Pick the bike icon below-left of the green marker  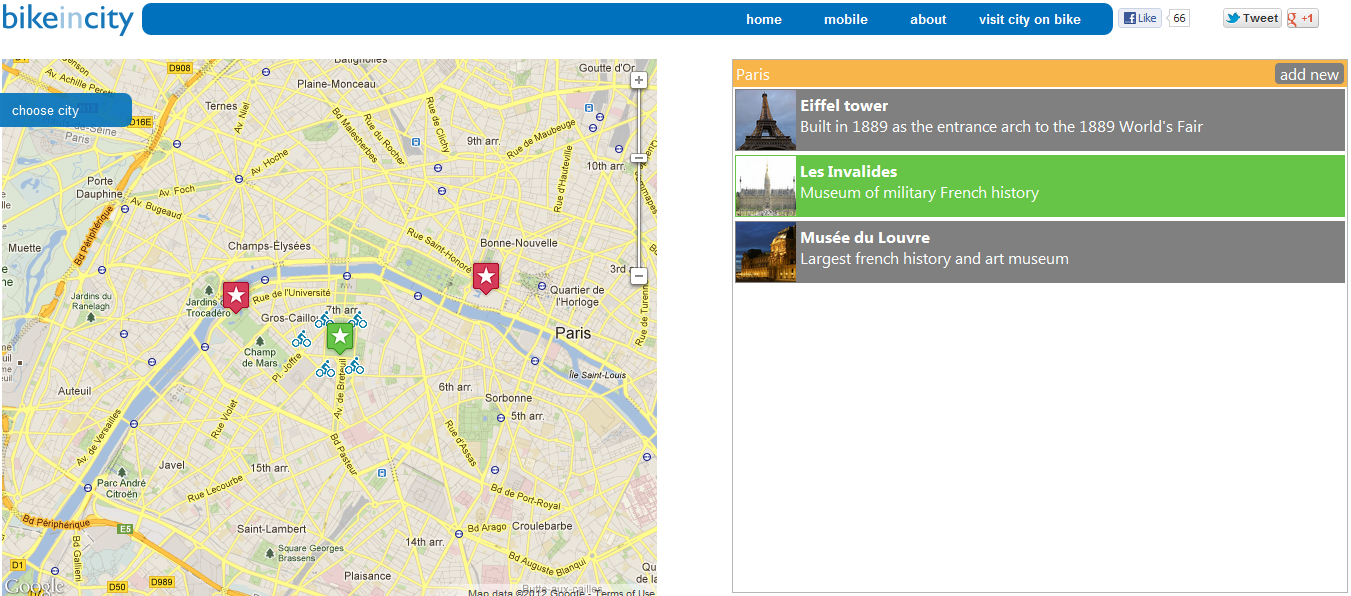click(325, 369)
